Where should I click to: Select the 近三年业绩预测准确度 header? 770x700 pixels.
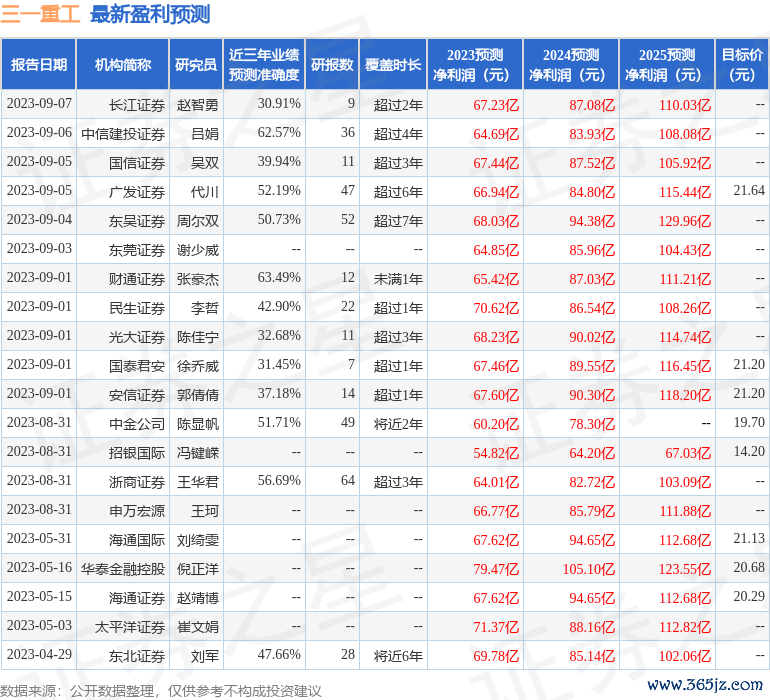tap(264, 64)
